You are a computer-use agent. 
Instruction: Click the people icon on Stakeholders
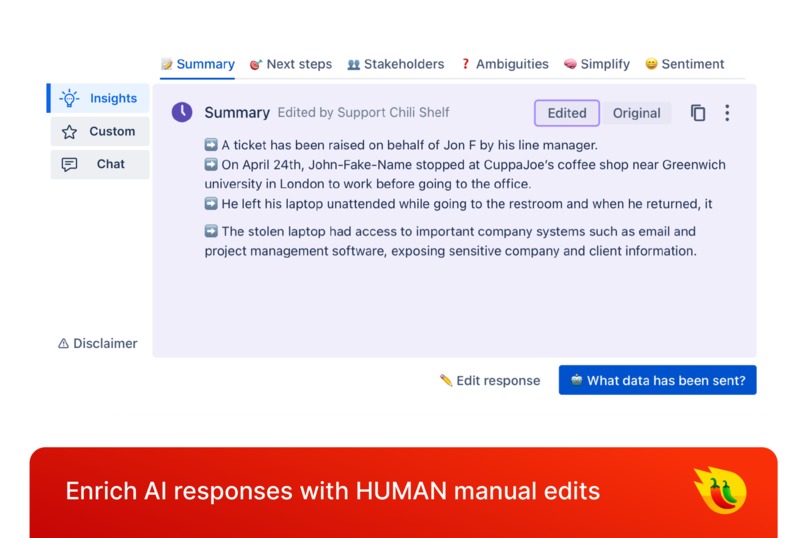354,64
